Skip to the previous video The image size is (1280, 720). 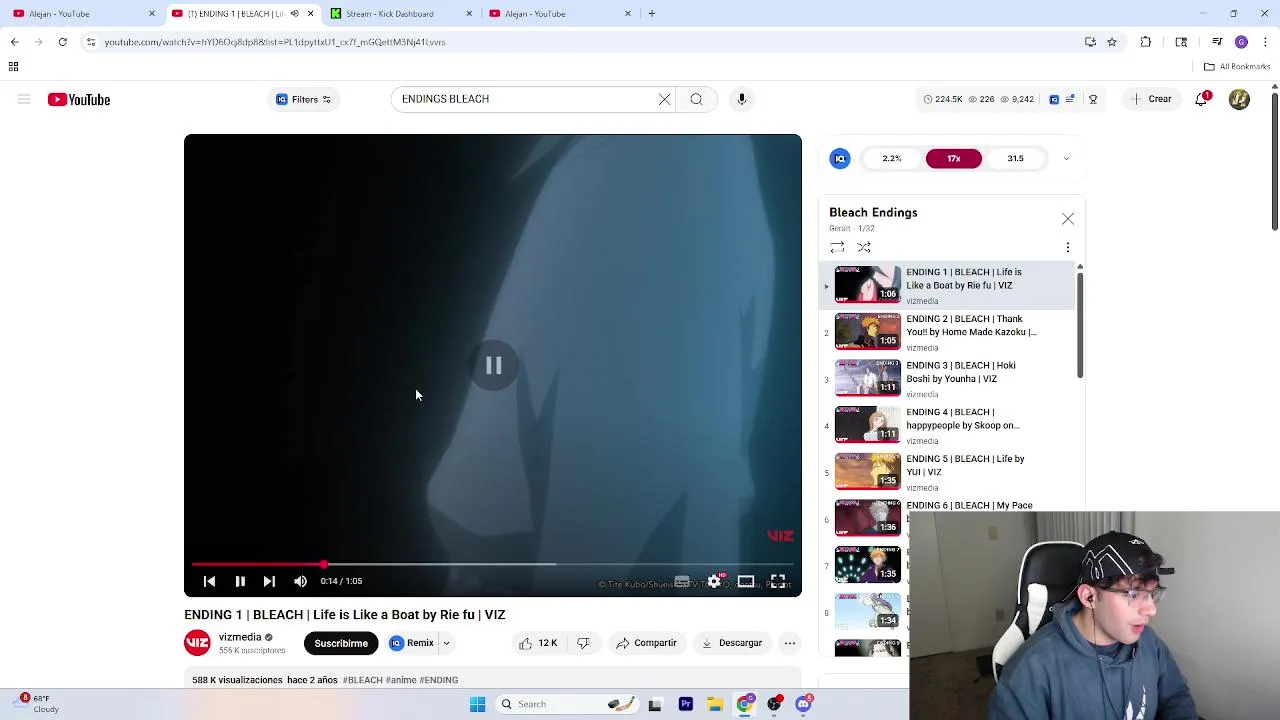(x=209, y=581)
